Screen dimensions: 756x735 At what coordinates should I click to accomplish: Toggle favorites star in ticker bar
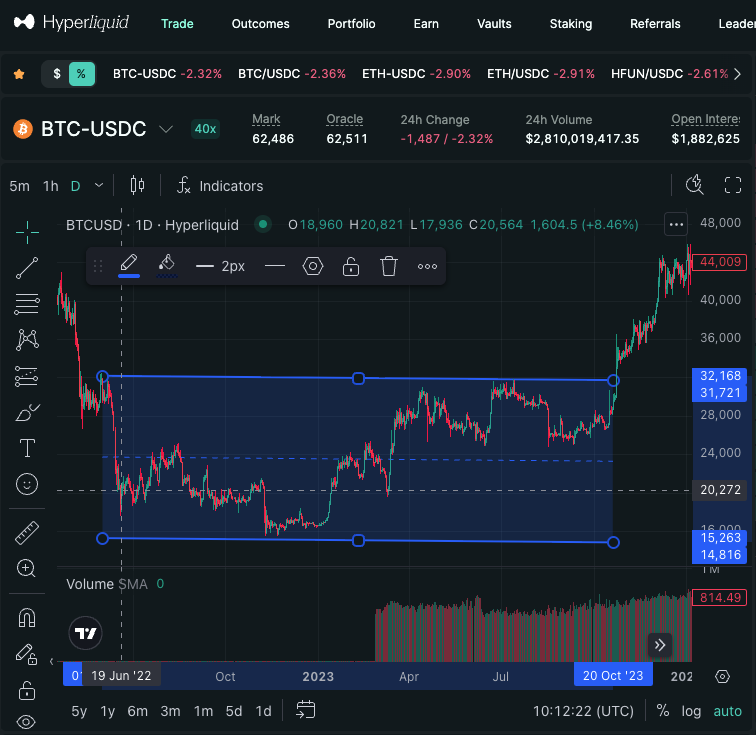point(19,74)
